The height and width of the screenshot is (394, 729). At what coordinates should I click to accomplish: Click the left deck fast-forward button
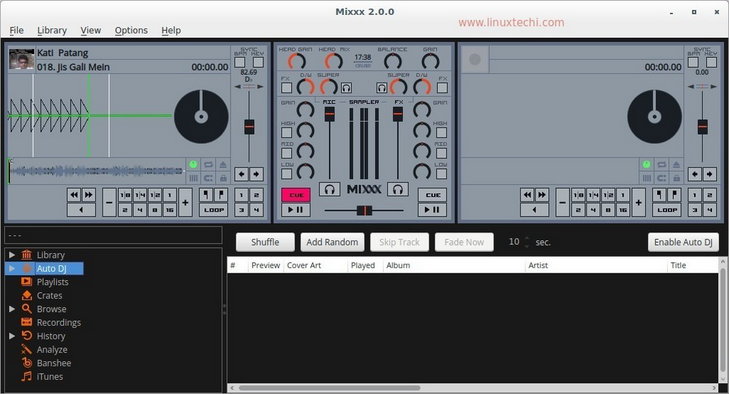click(x=88, y=195)
